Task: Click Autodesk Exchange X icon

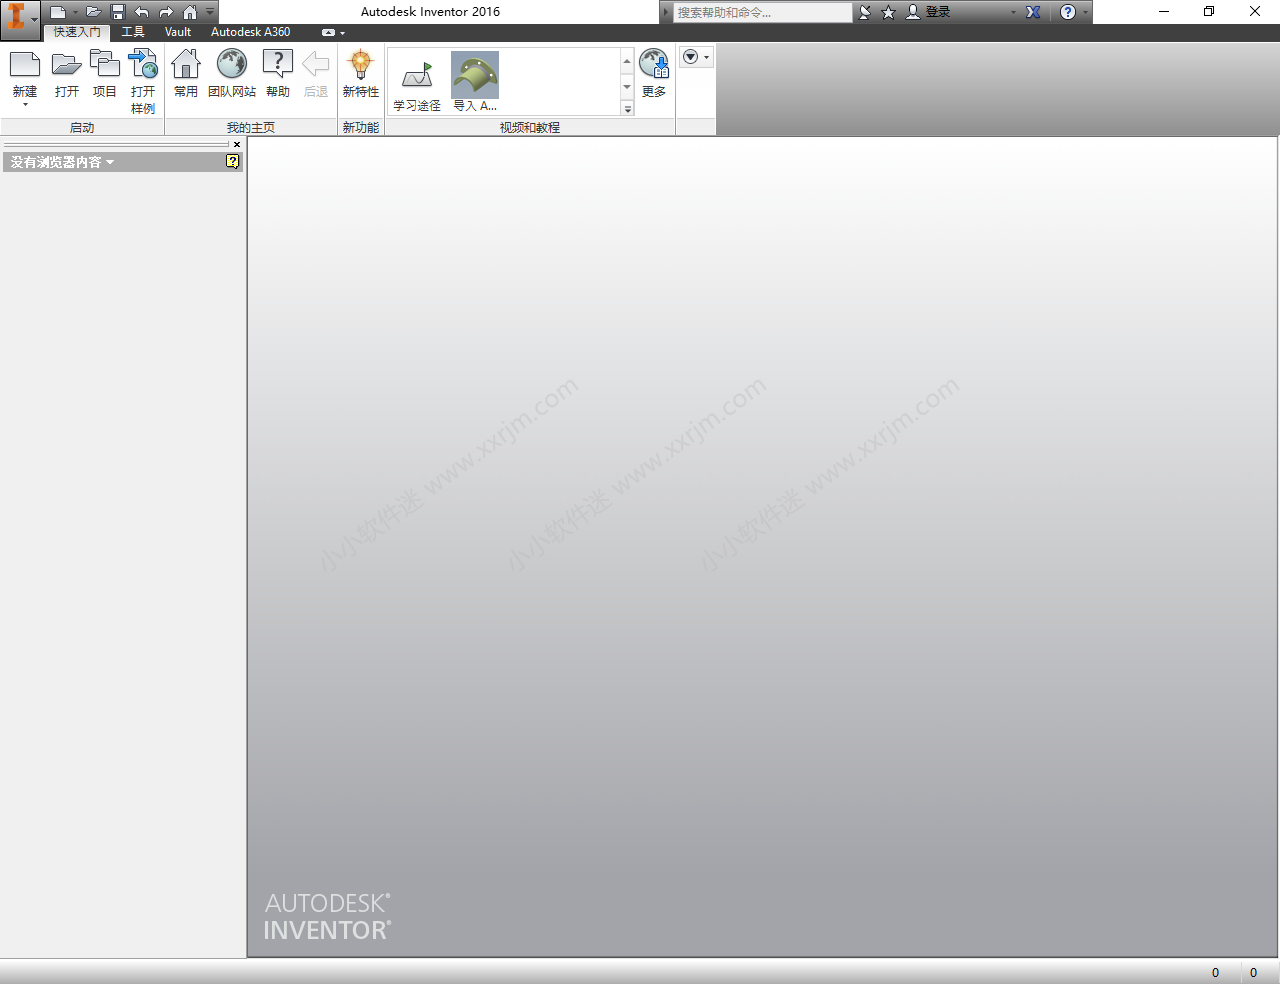Action: point(1033,12)
